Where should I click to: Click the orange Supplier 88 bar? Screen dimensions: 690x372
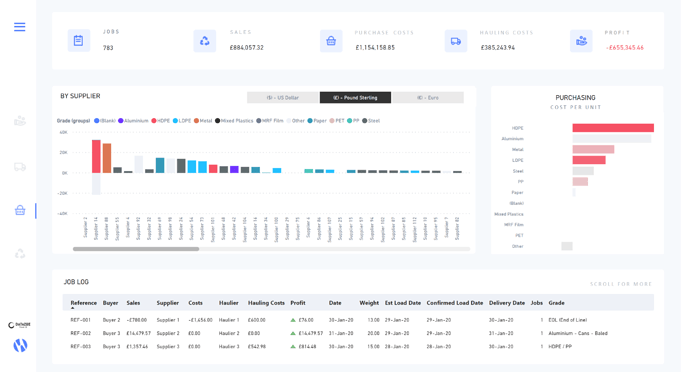tap(107, 158)
